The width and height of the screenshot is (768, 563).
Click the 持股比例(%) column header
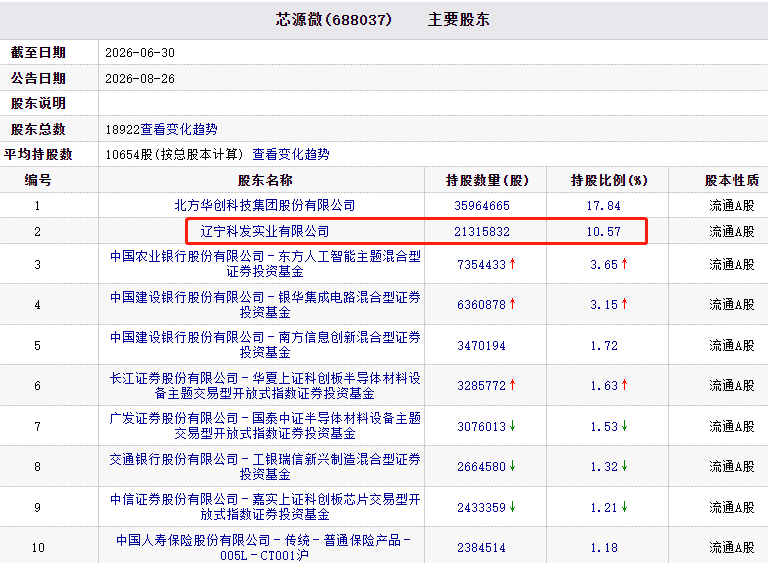(x=609, y=180)
